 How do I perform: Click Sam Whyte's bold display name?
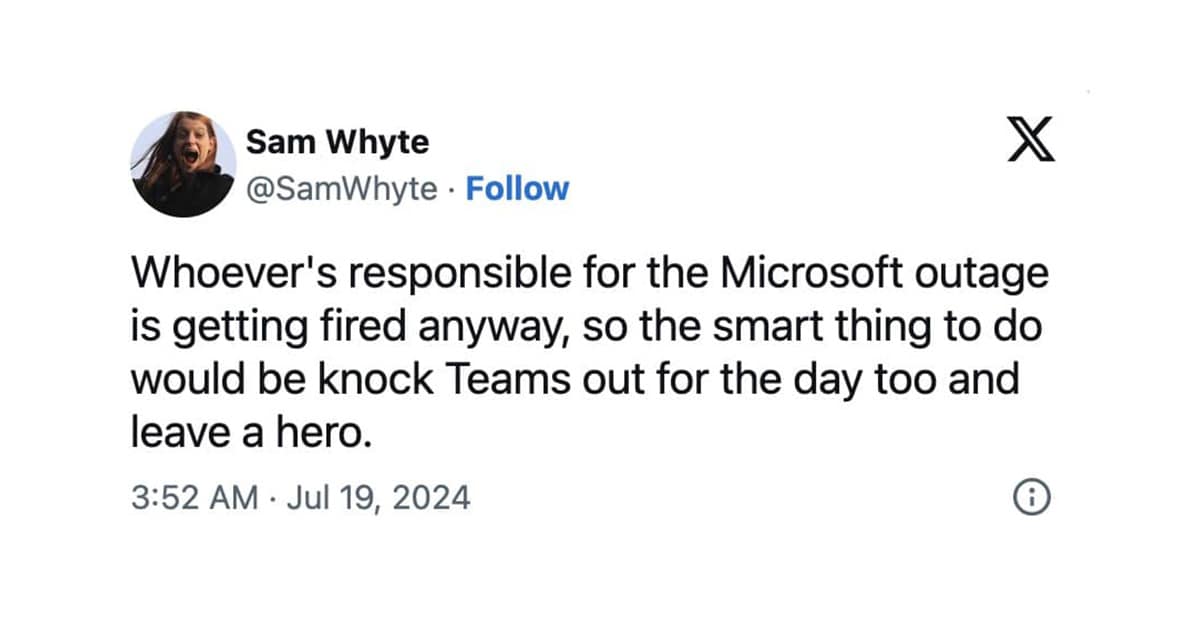pyautogui.click(x=338, y=141)
